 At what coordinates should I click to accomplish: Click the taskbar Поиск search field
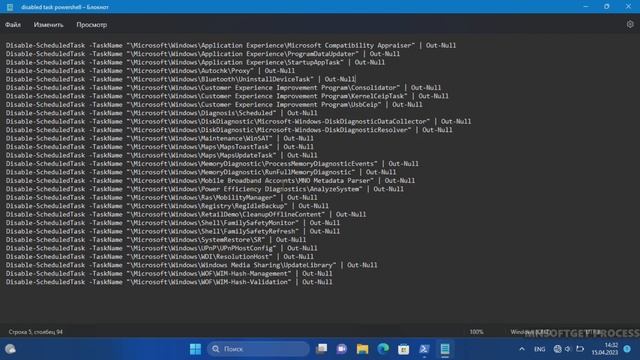pyautogui.click(x=258, y=349)
